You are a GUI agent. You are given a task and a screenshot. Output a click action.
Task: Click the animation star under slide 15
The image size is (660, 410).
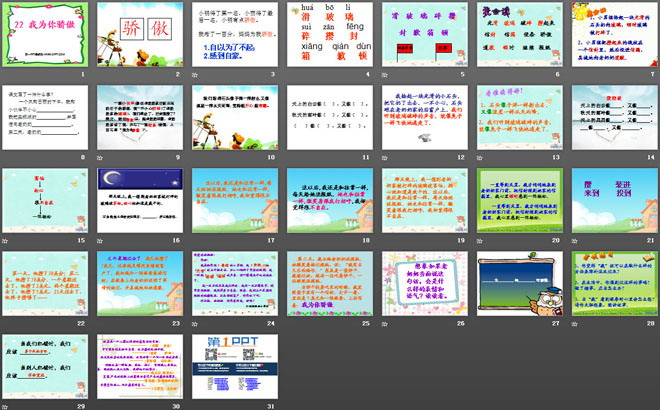click(x=5, y=241)
